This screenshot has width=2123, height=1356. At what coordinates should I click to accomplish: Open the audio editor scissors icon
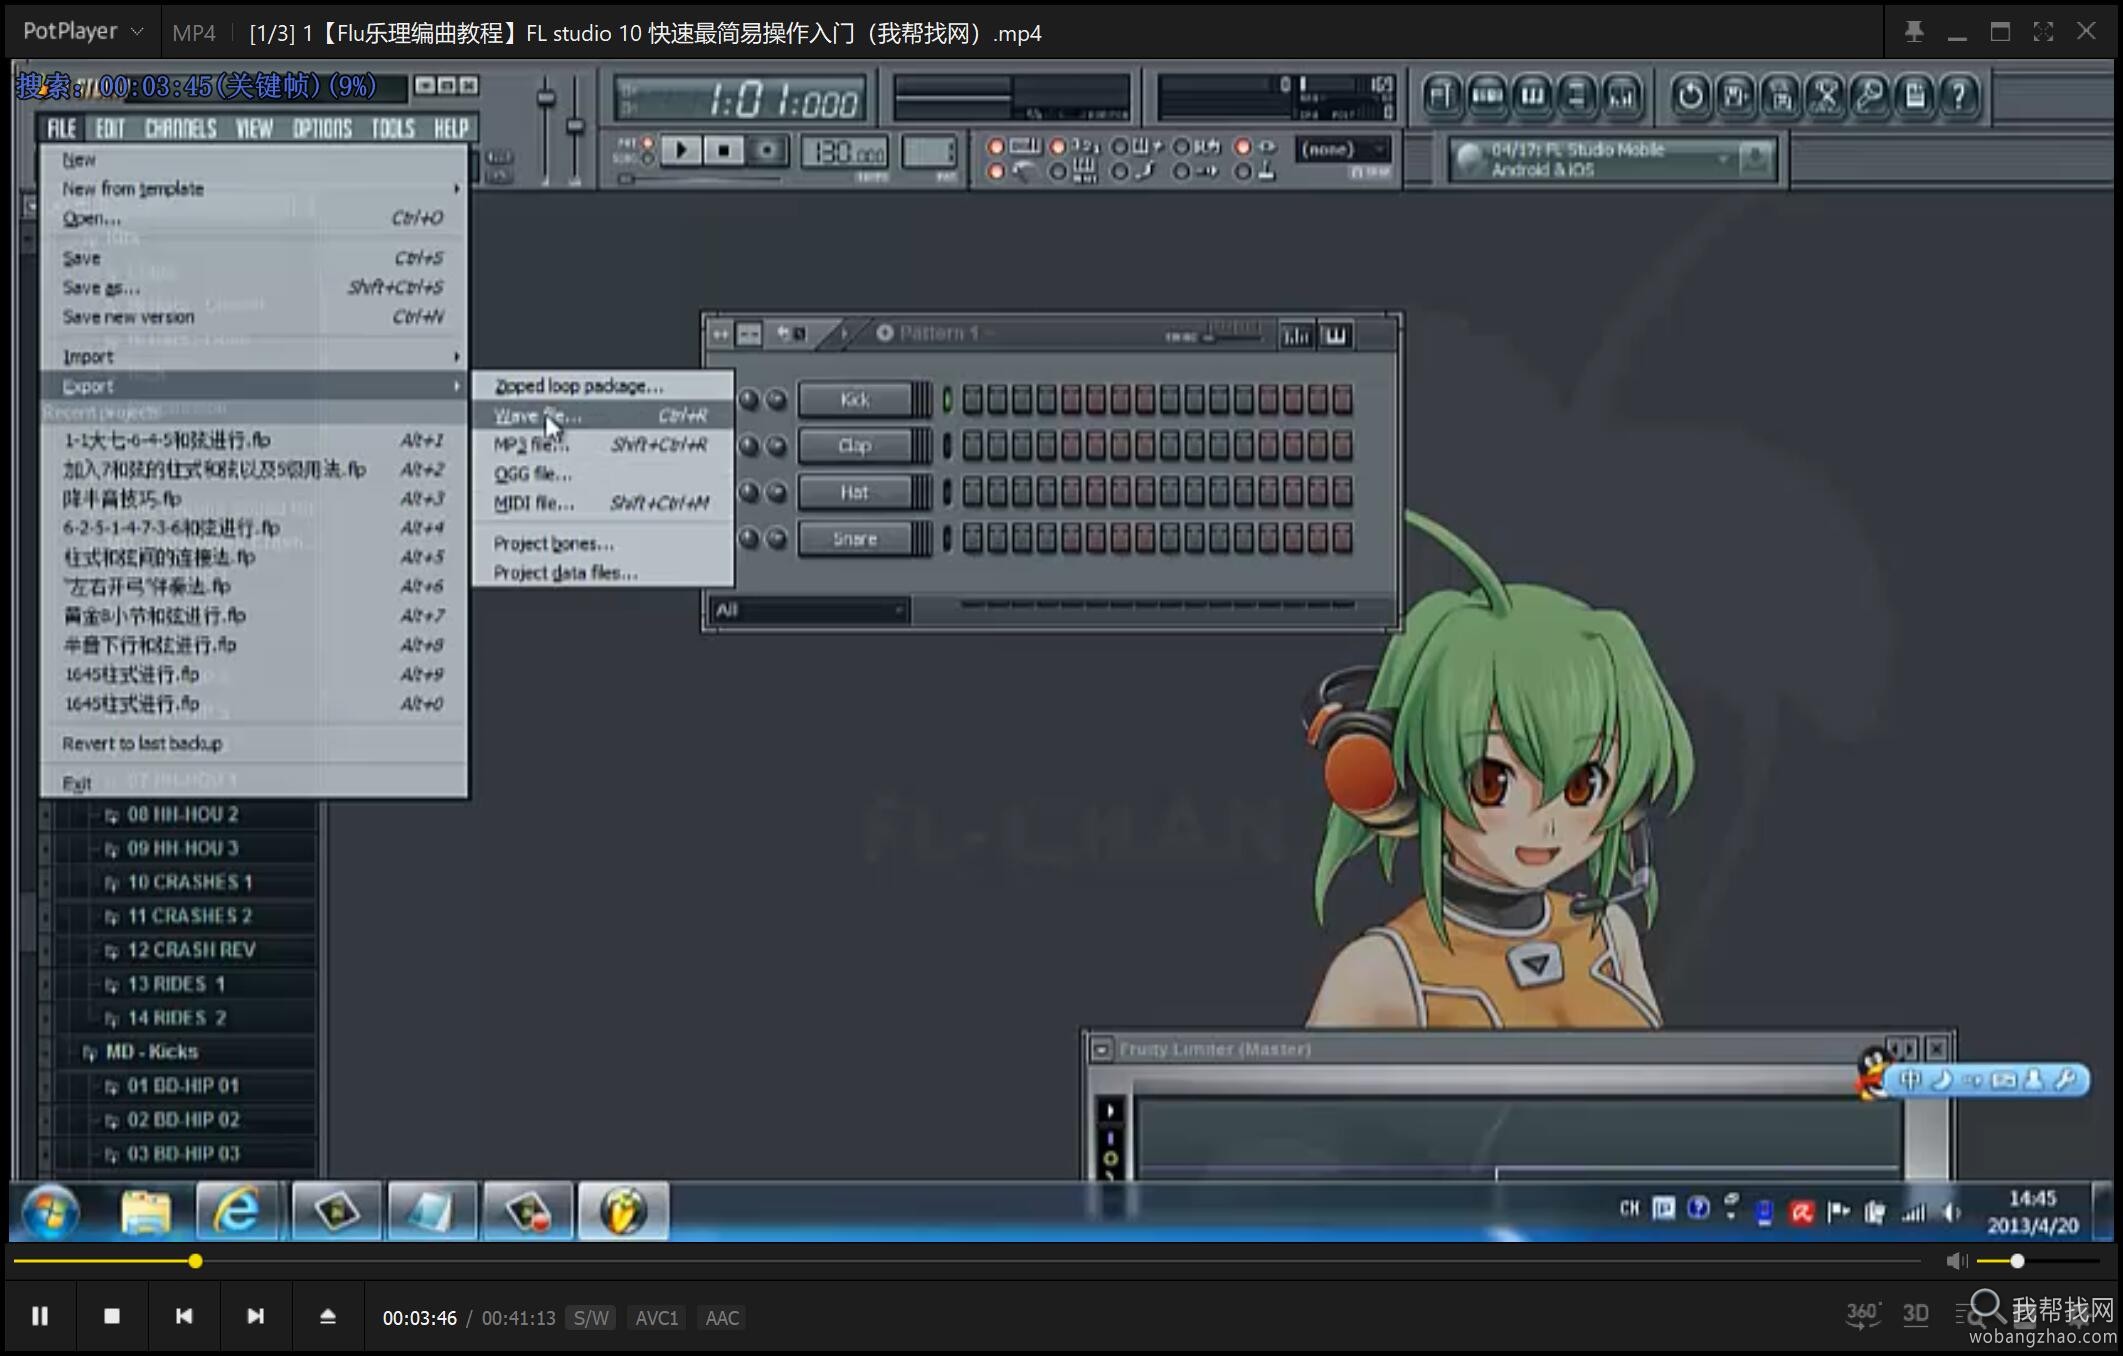tap(1825, 96)
